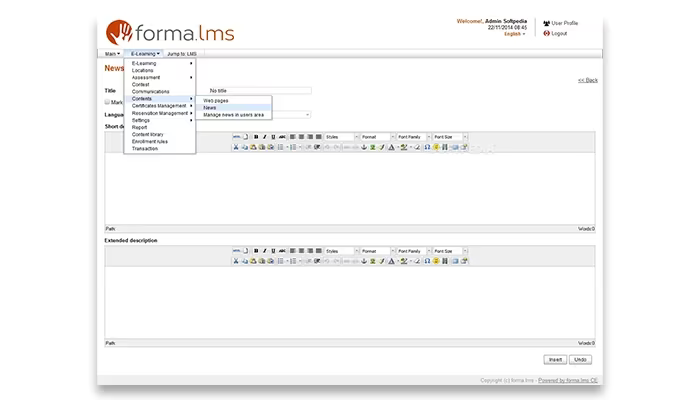
Task: Open Certificates Management menu entry
Action: [160, 106]
